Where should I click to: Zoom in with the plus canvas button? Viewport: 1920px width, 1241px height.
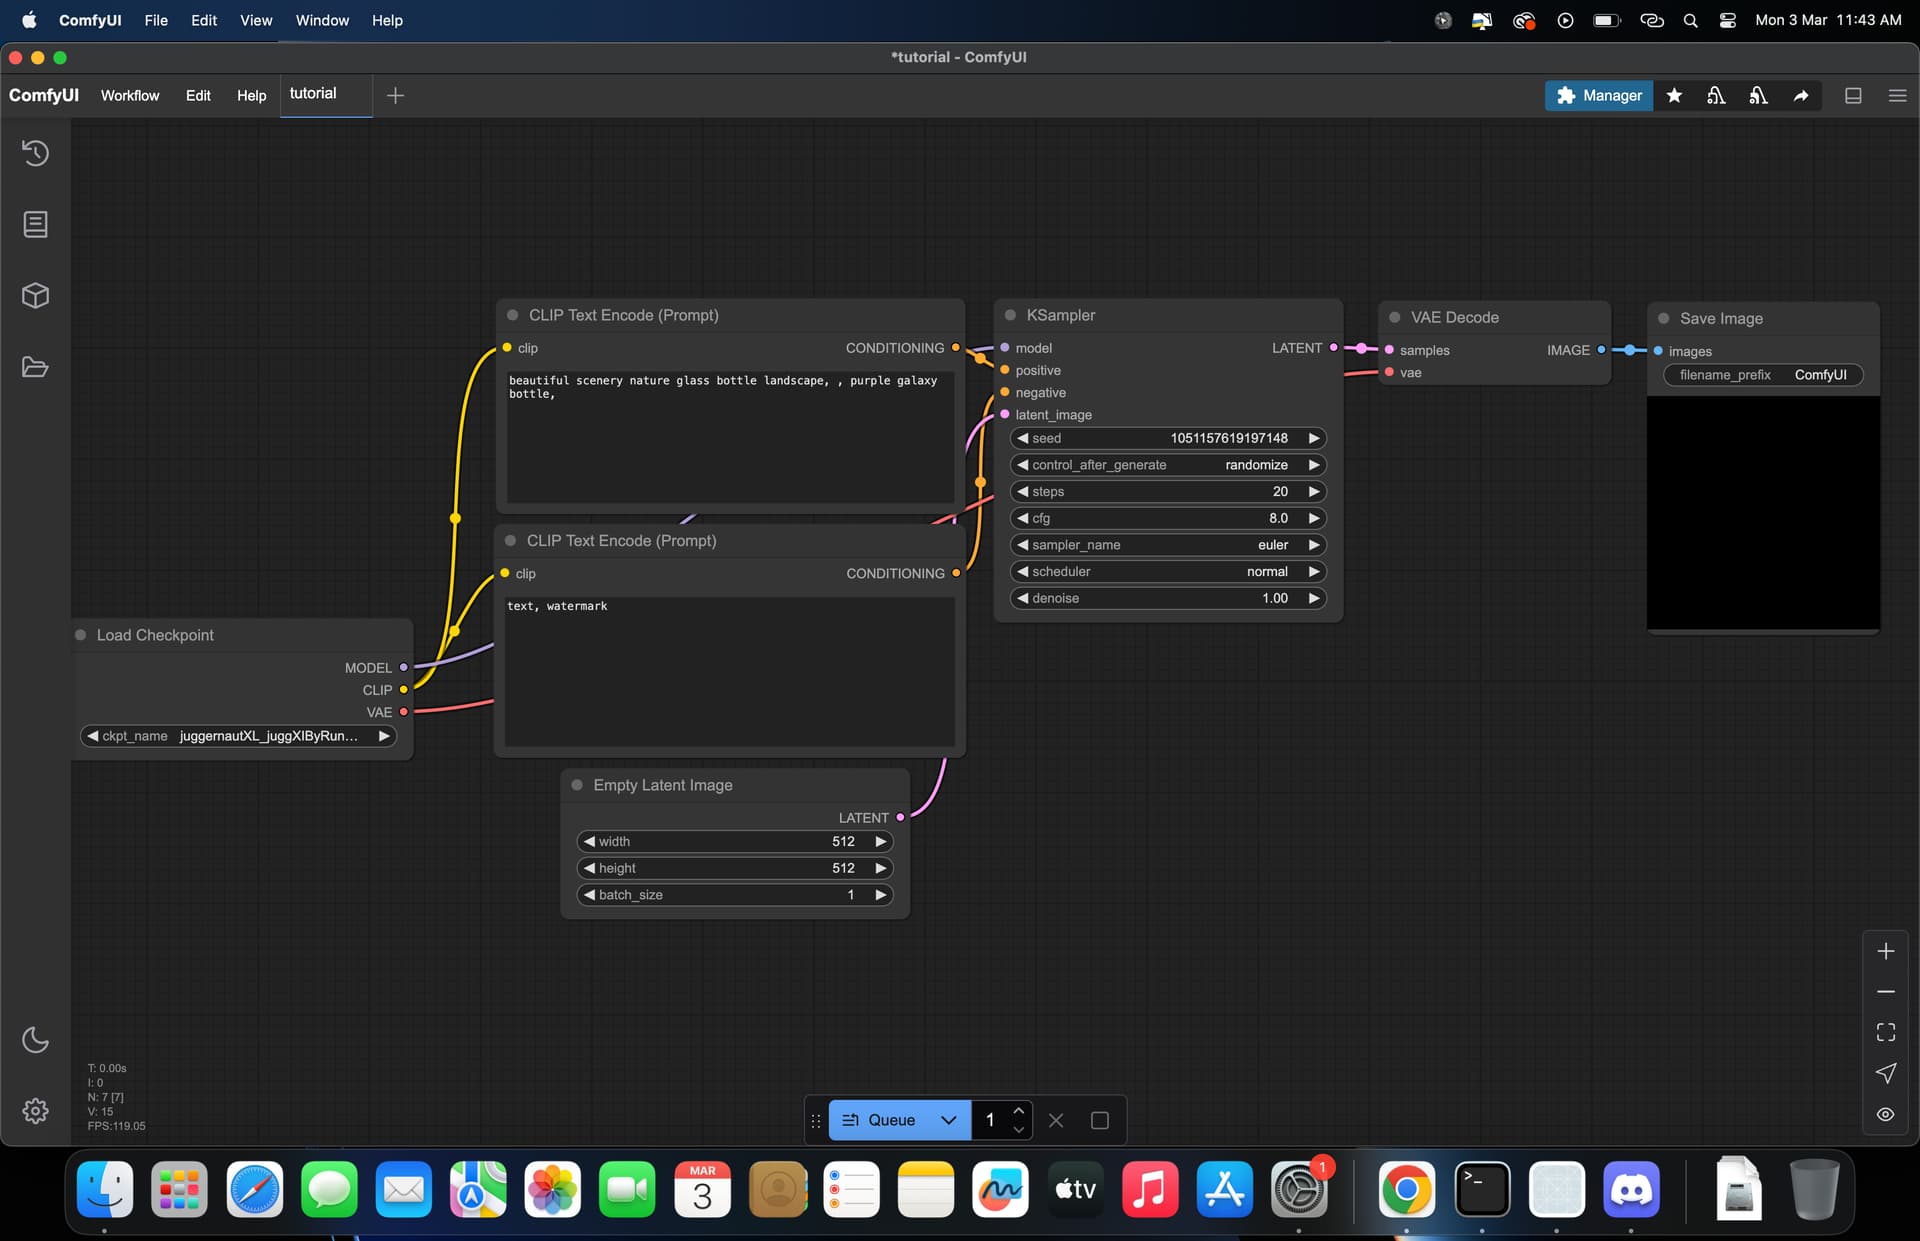pyautogui.click(x=1886, y=951)
